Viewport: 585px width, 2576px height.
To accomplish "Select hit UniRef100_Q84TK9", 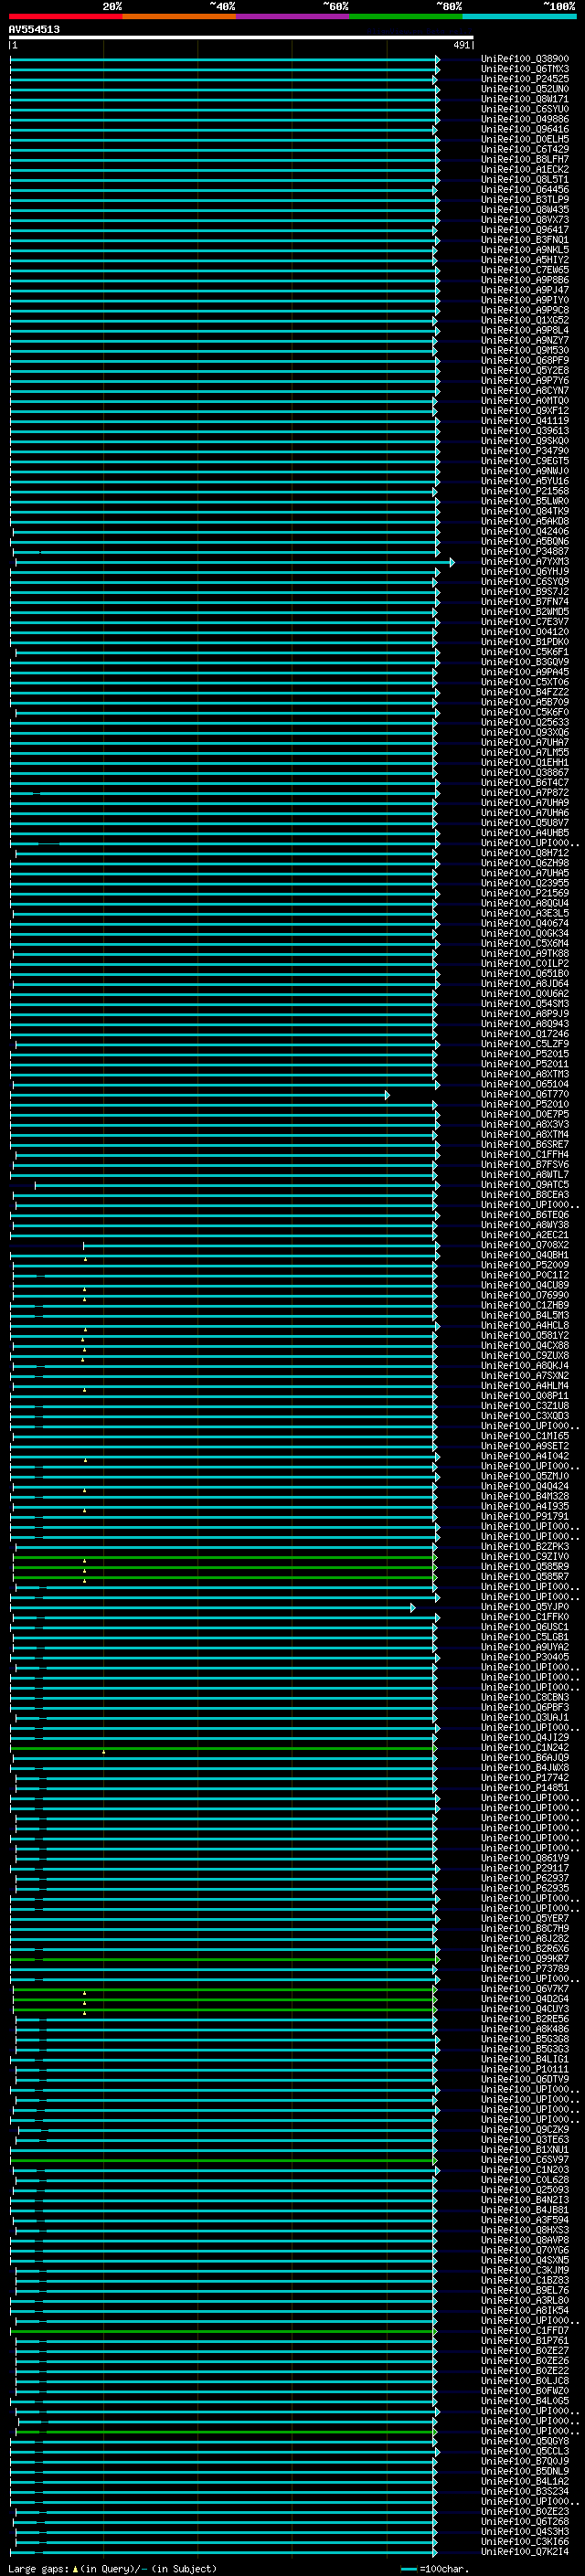I will (524, 511).
